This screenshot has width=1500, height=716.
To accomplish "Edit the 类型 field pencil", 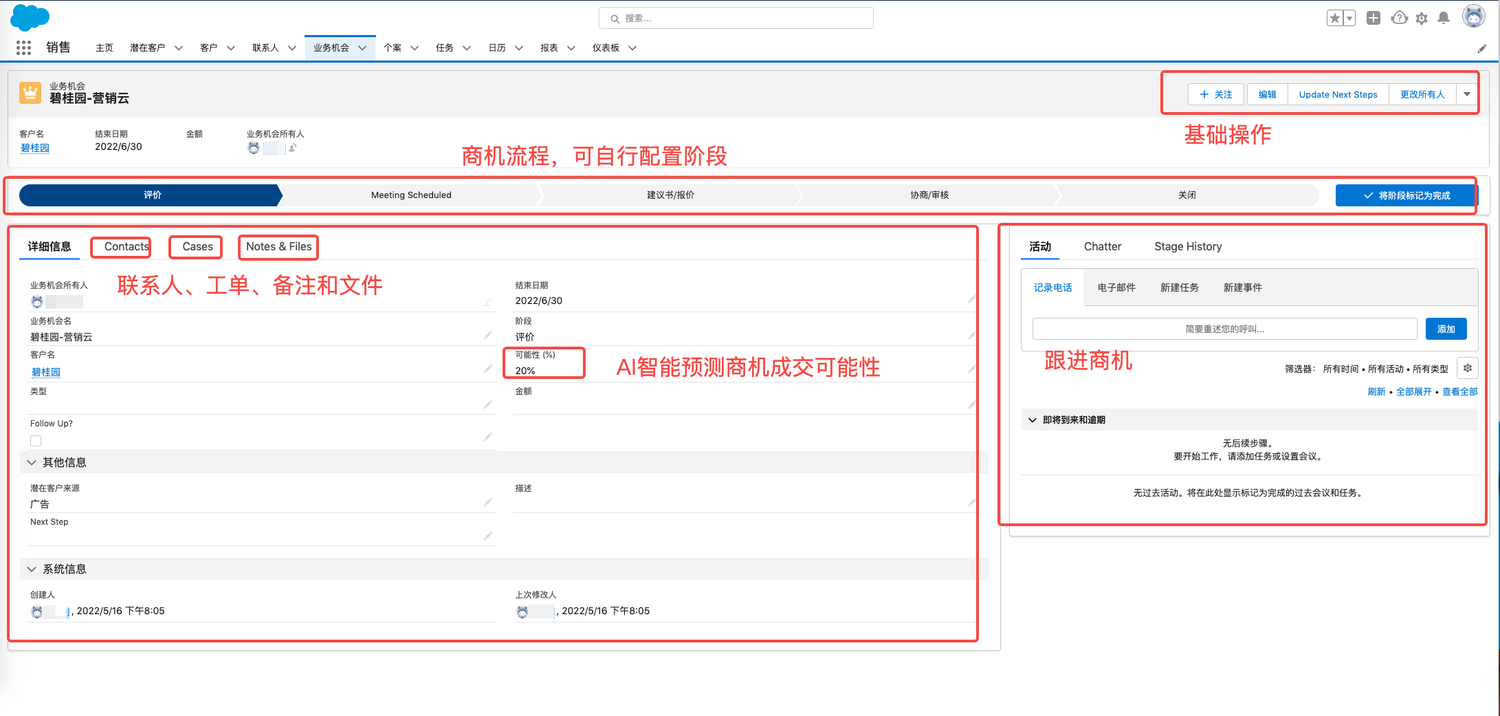I will tap(488, 405).
